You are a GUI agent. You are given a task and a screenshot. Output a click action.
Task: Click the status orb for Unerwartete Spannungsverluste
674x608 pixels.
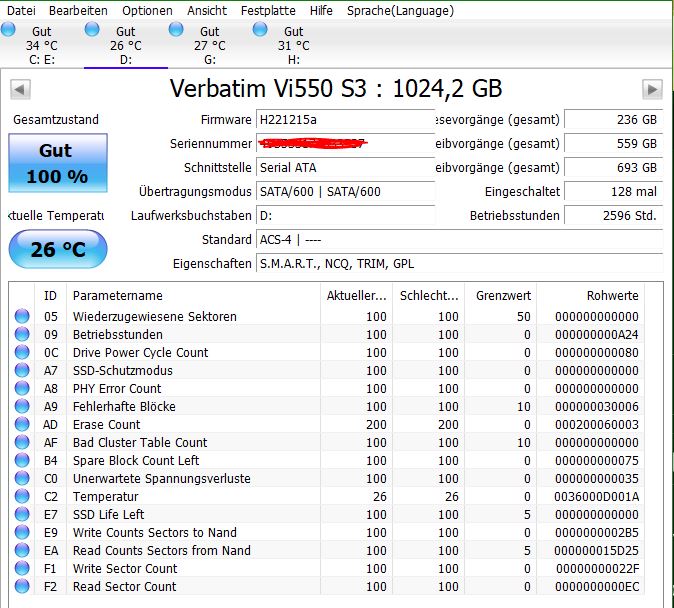coord(22,478)
